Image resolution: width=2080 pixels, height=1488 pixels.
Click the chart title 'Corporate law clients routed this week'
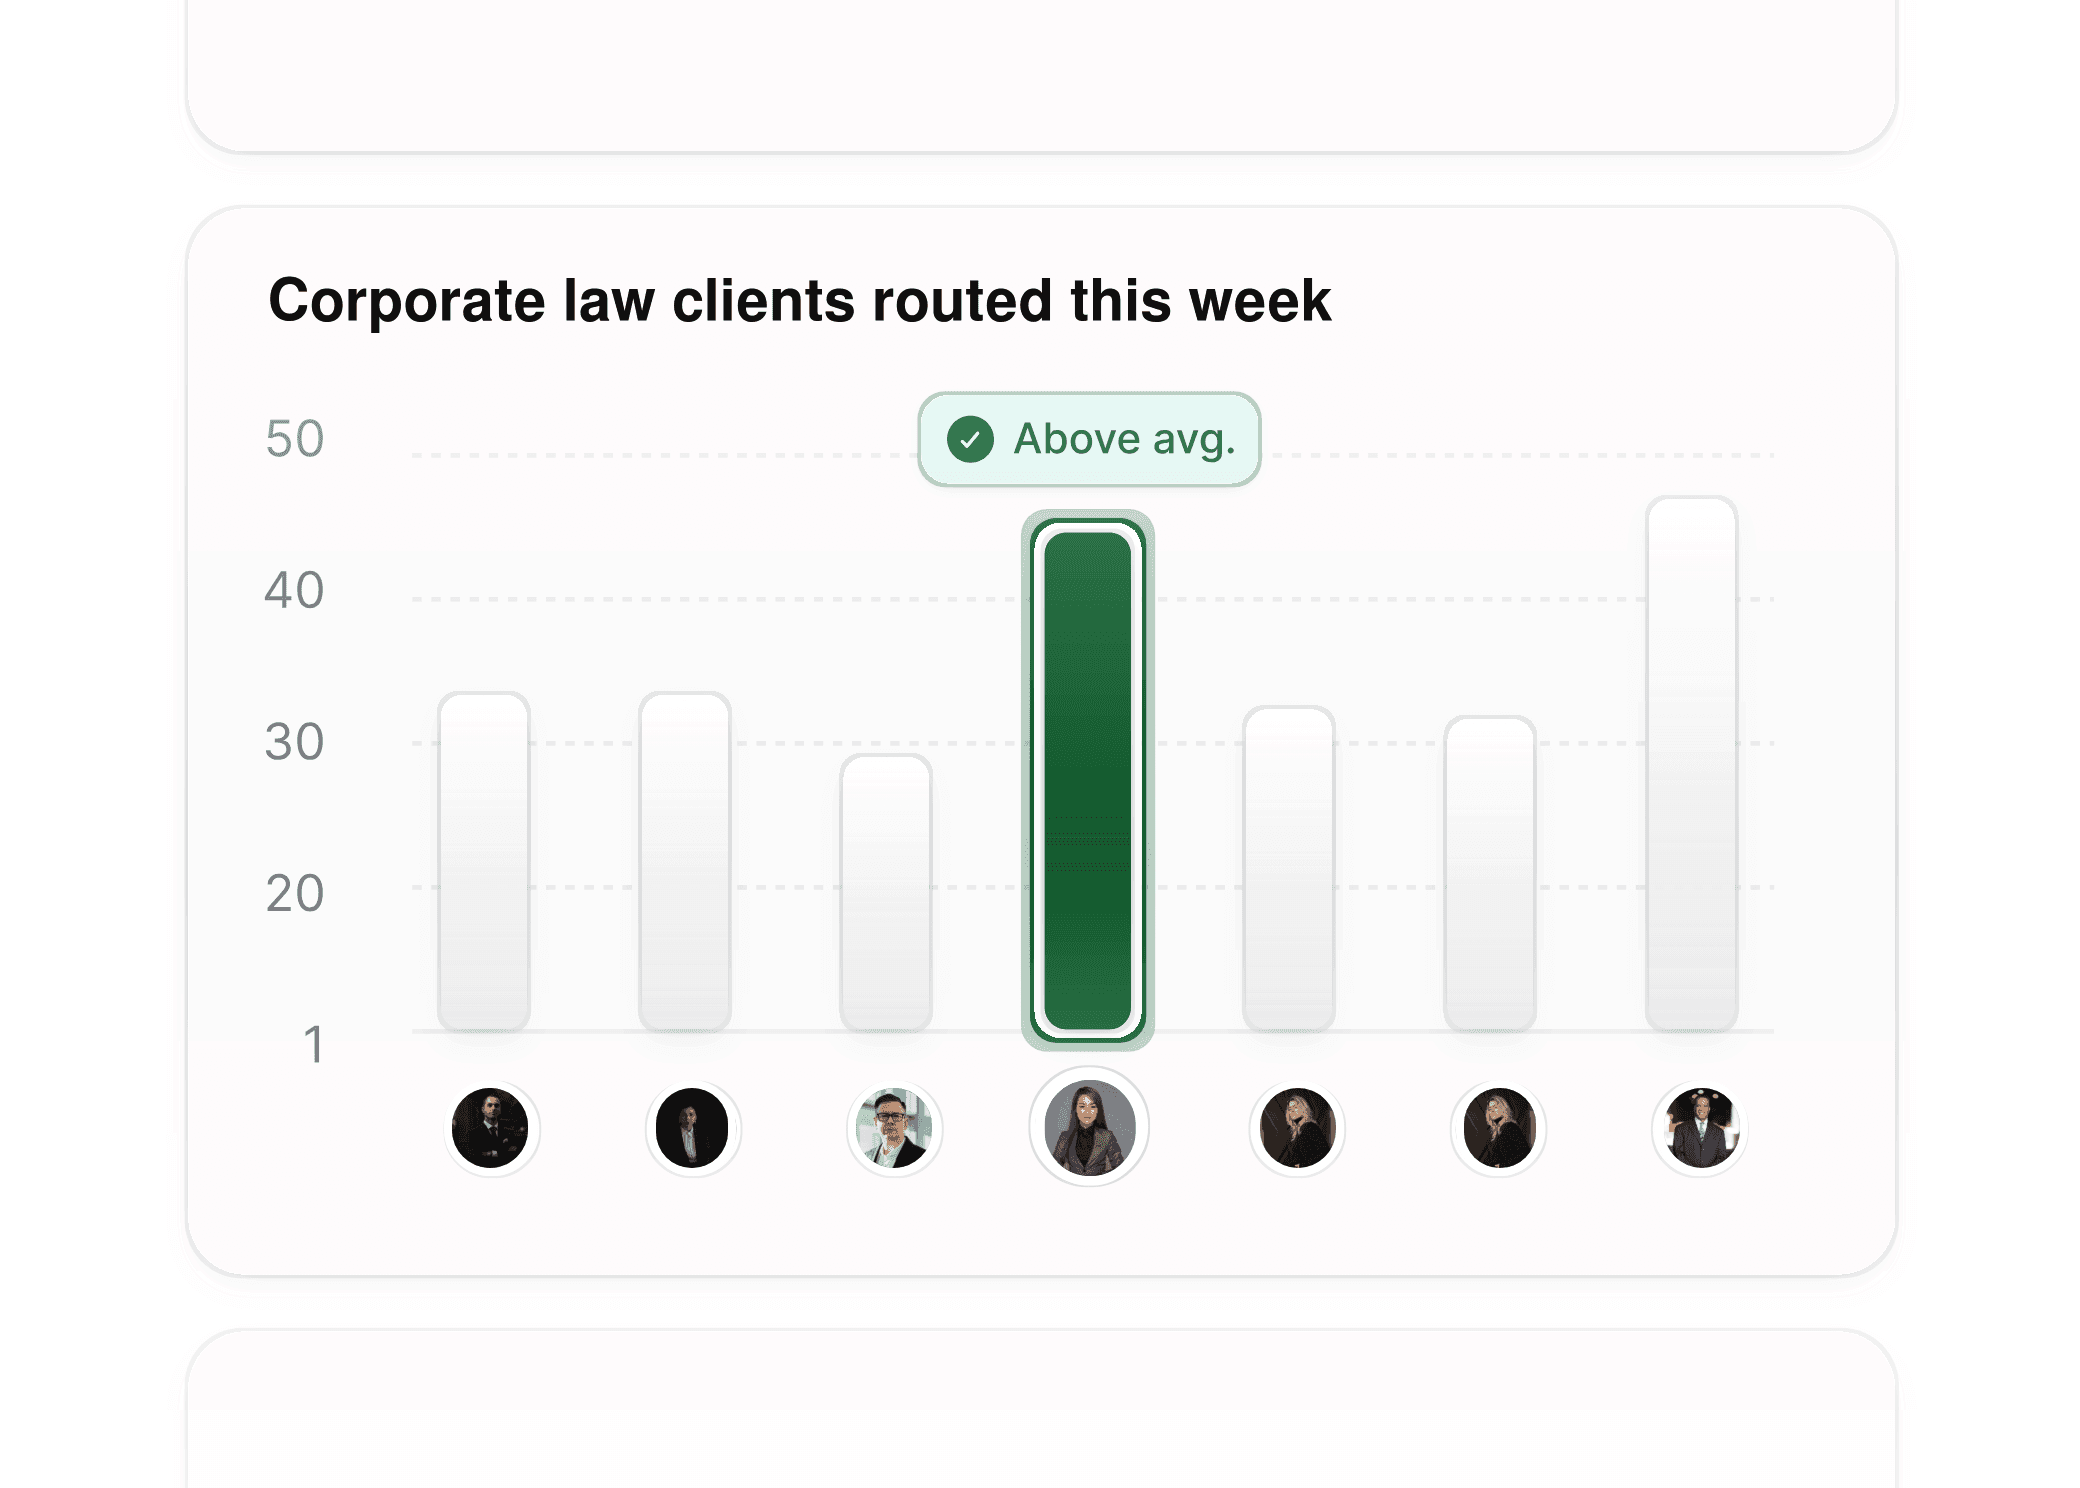pyautogui.click(x=800, y=302)
